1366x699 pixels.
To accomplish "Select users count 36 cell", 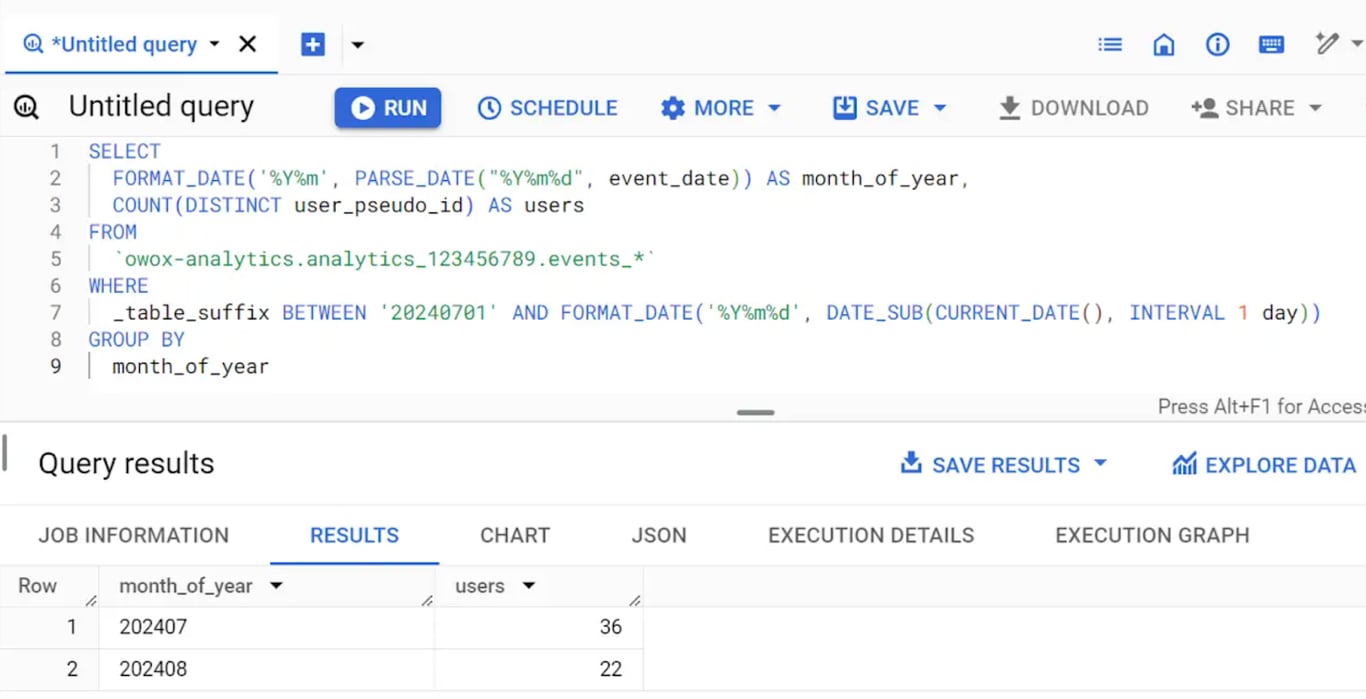I will [x=610, y=627].
